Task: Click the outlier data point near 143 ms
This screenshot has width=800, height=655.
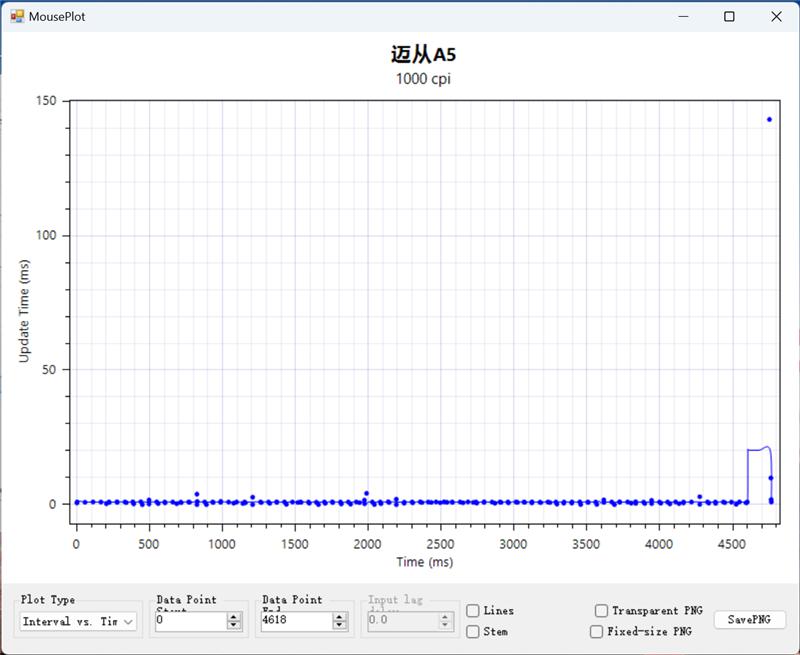Action: (x=769, y=120)
